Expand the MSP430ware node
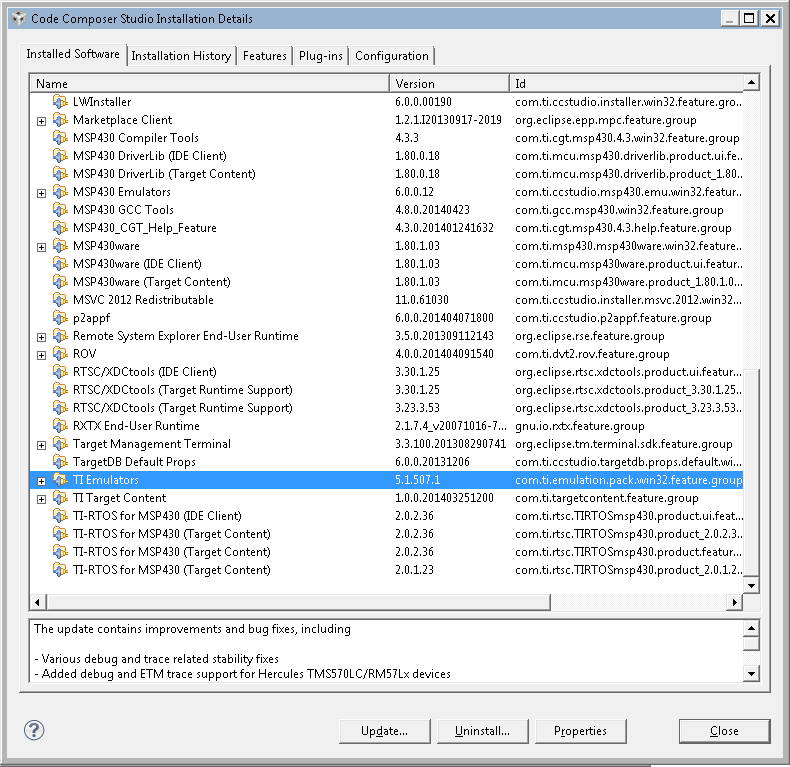Viewport: 790px width, 767px height. (41, 247)
